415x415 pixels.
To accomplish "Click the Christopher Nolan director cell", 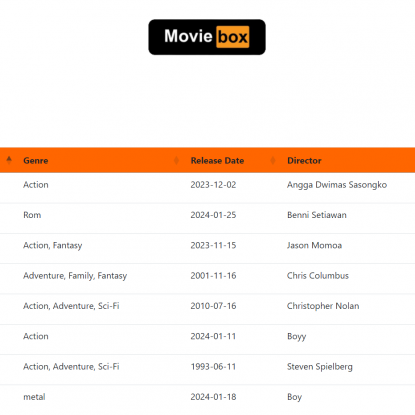I will point(323,306).
